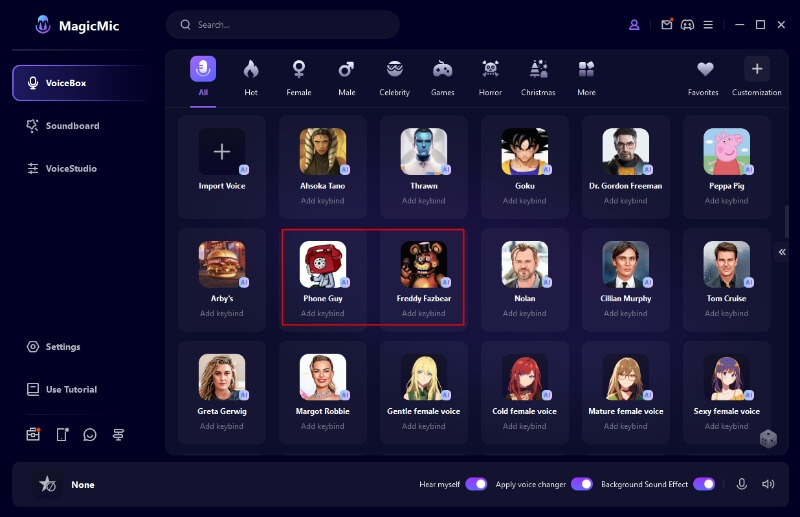Open Use Tutorial in the sidebar
800x517 pixels.
coord(62,389)
